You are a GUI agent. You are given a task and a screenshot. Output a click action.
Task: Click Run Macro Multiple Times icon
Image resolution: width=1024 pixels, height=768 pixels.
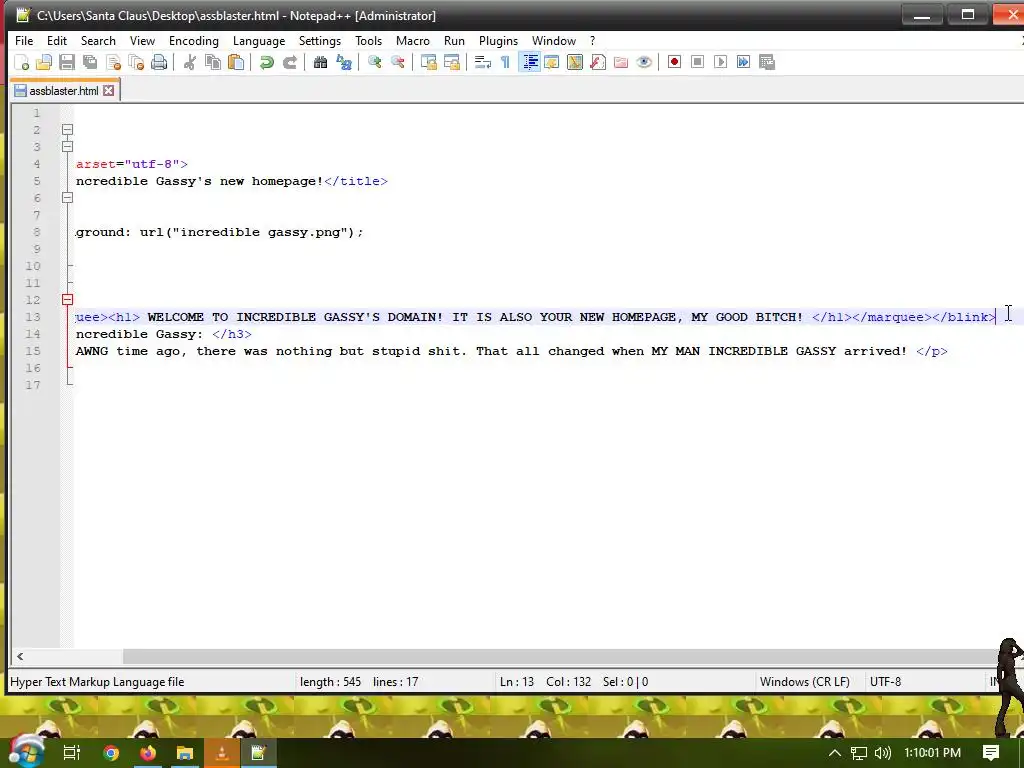pyautogui.click(x=743, y=62)
